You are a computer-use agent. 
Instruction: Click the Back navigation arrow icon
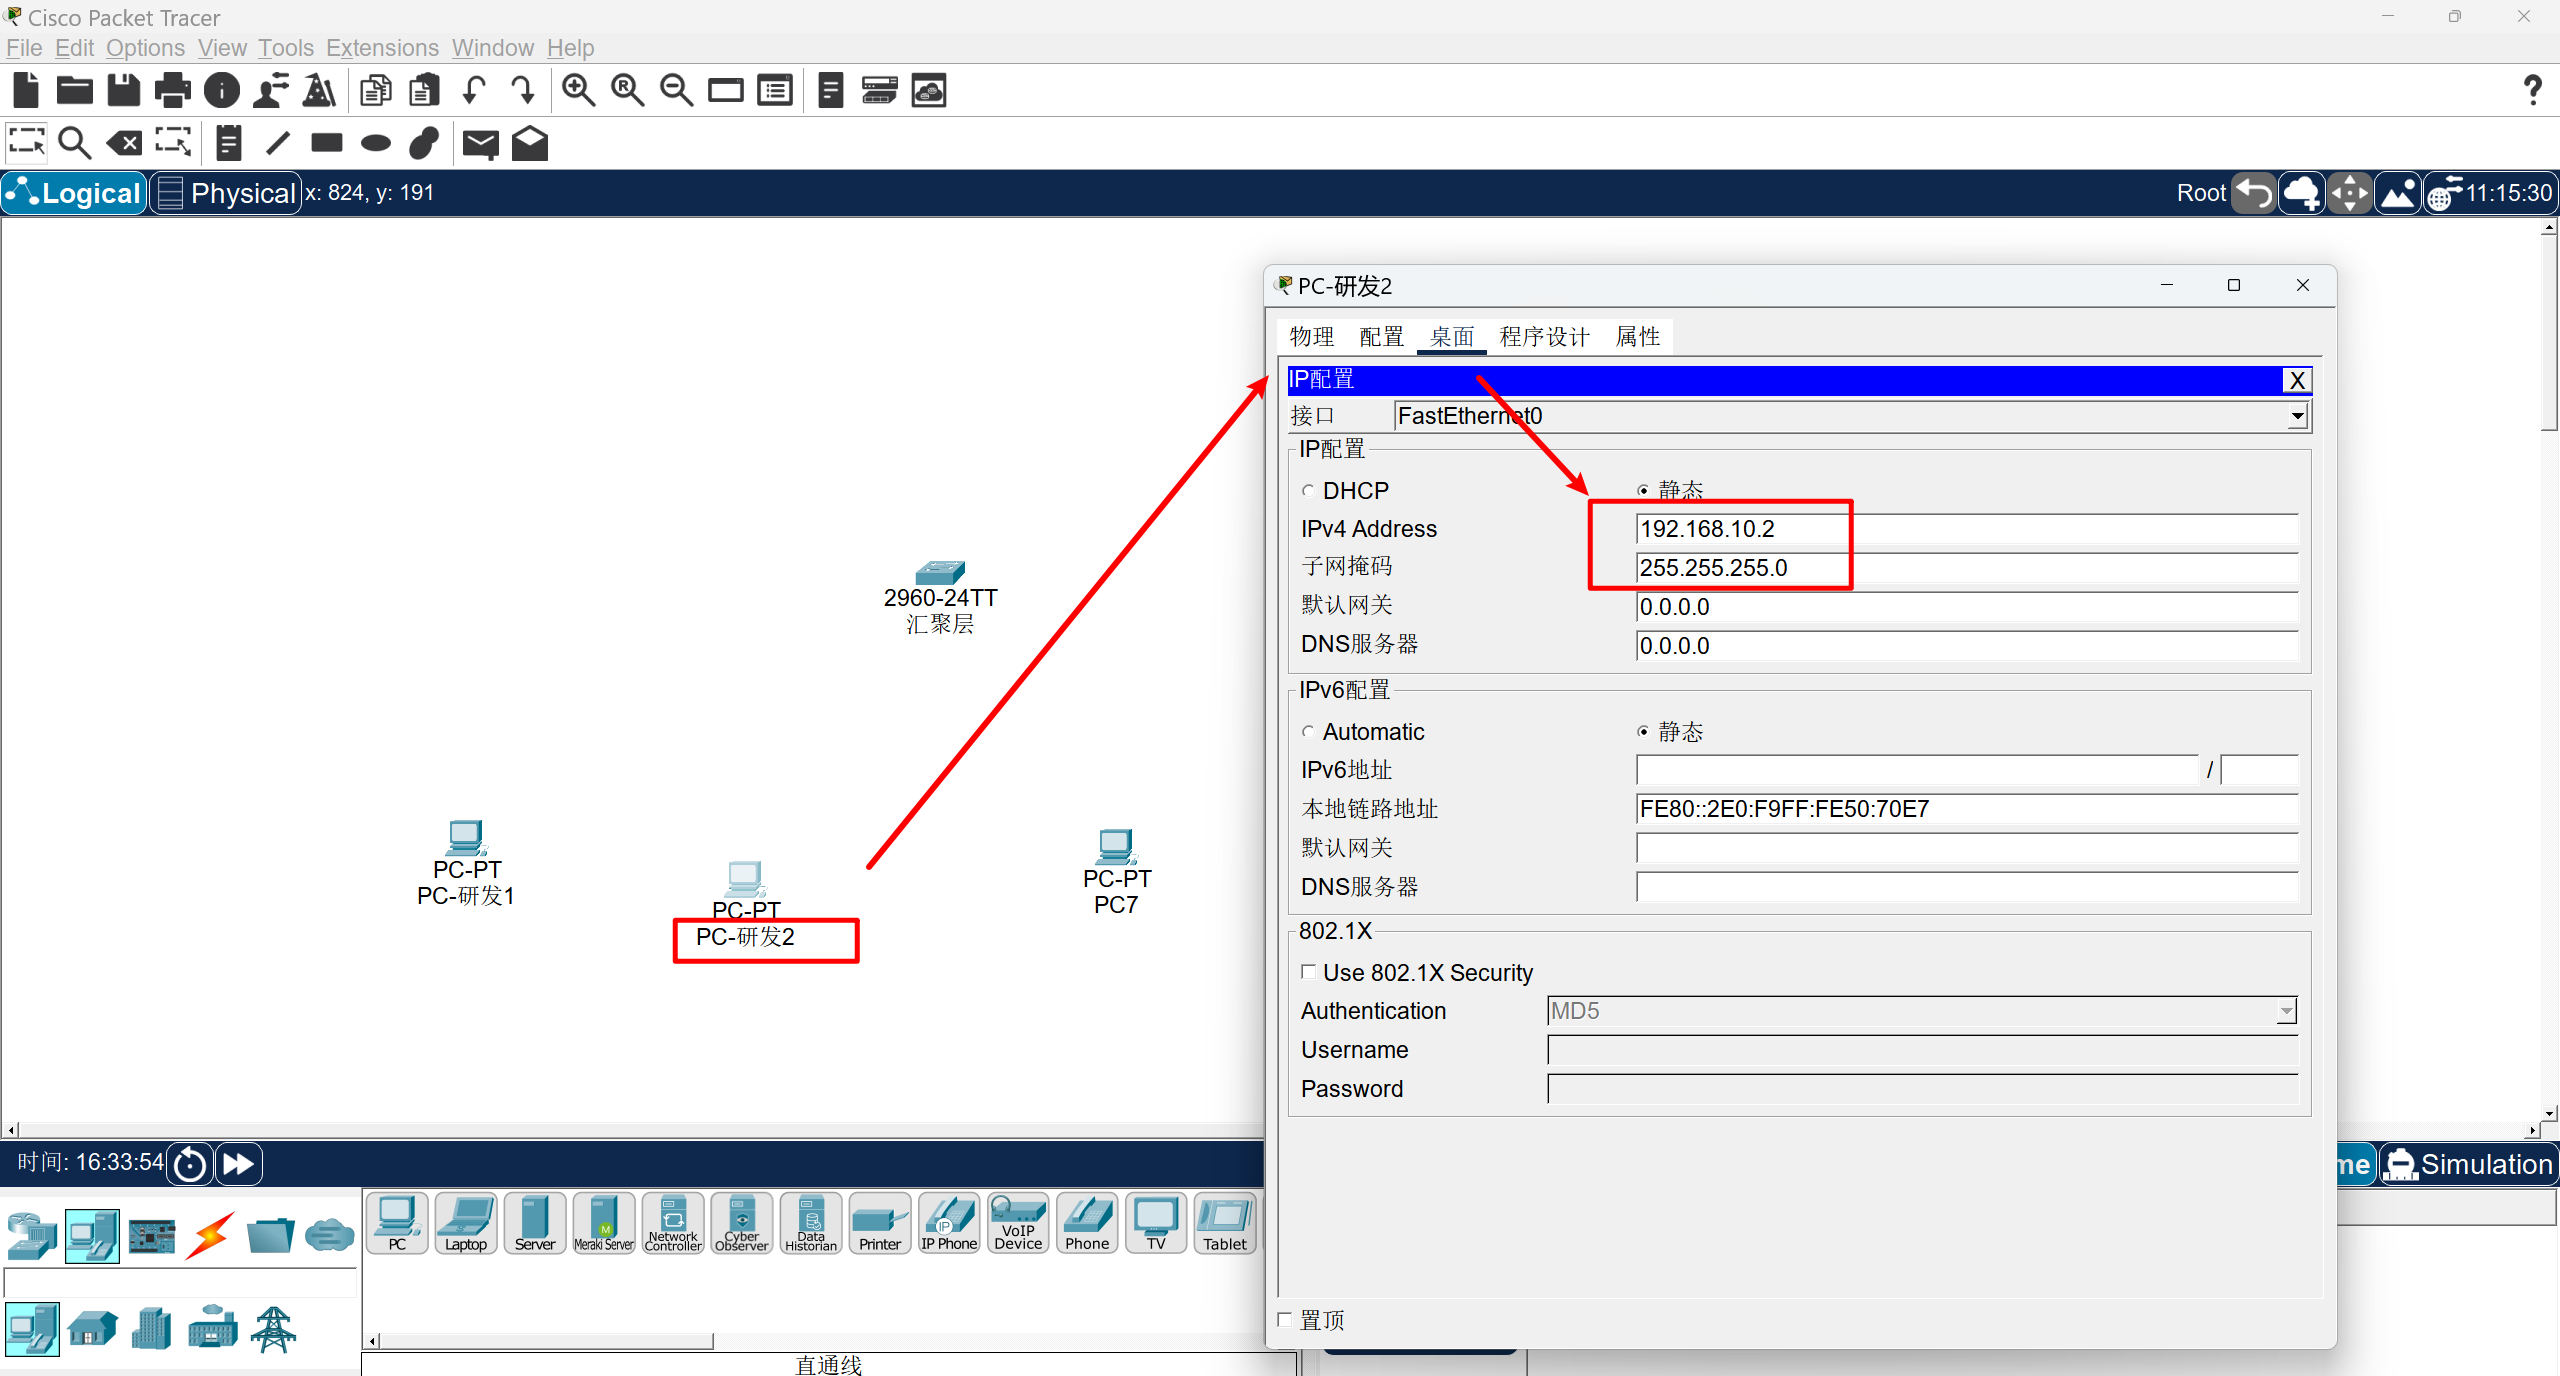2254,193
